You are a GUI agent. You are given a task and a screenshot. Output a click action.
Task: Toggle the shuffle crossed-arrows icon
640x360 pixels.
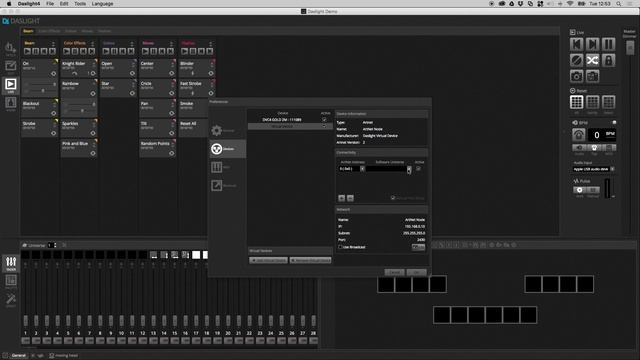[592, 60]
